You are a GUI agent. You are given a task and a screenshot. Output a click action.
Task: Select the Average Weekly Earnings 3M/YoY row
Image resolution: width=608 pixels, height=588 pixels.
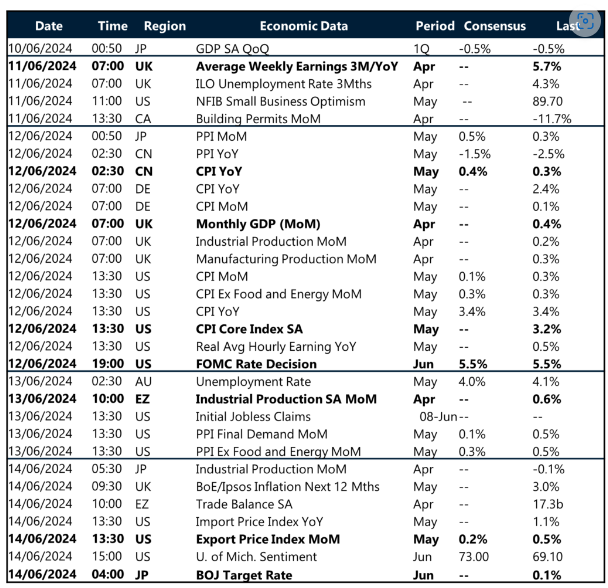pyautogui.click(x=298, y=65)
